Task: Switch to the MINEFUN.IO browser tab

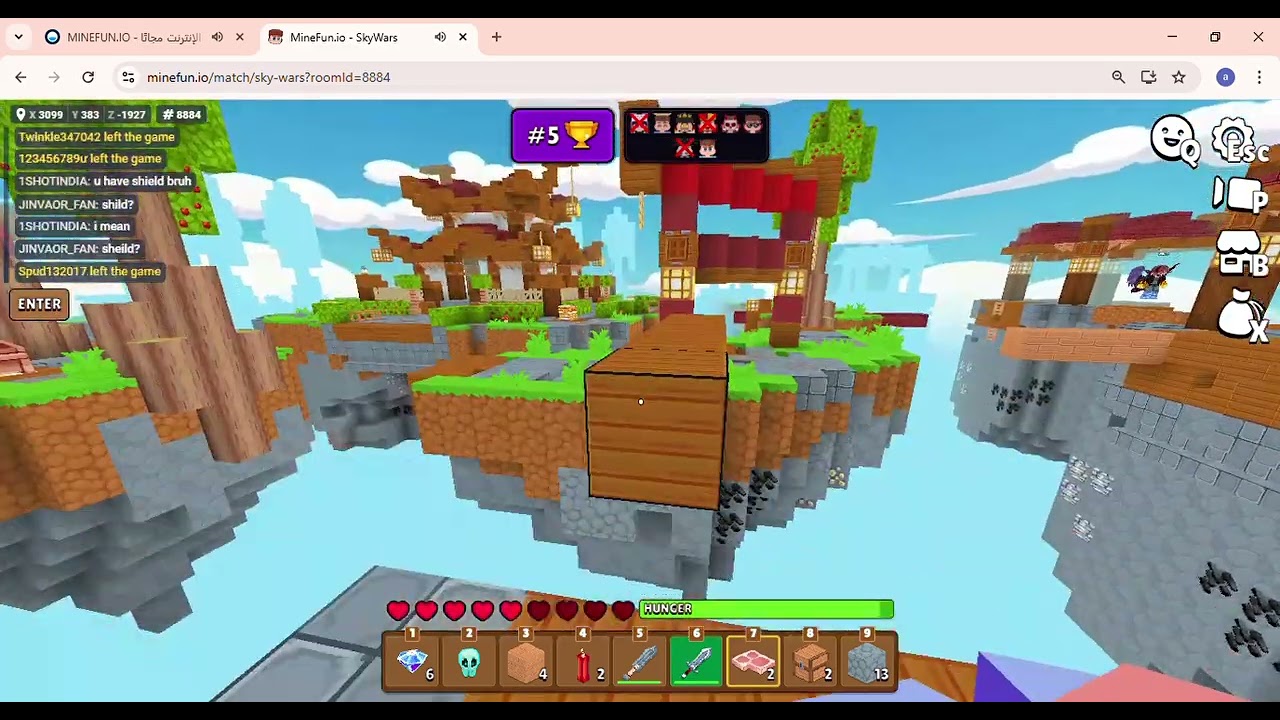Action: tap(133, 37)
